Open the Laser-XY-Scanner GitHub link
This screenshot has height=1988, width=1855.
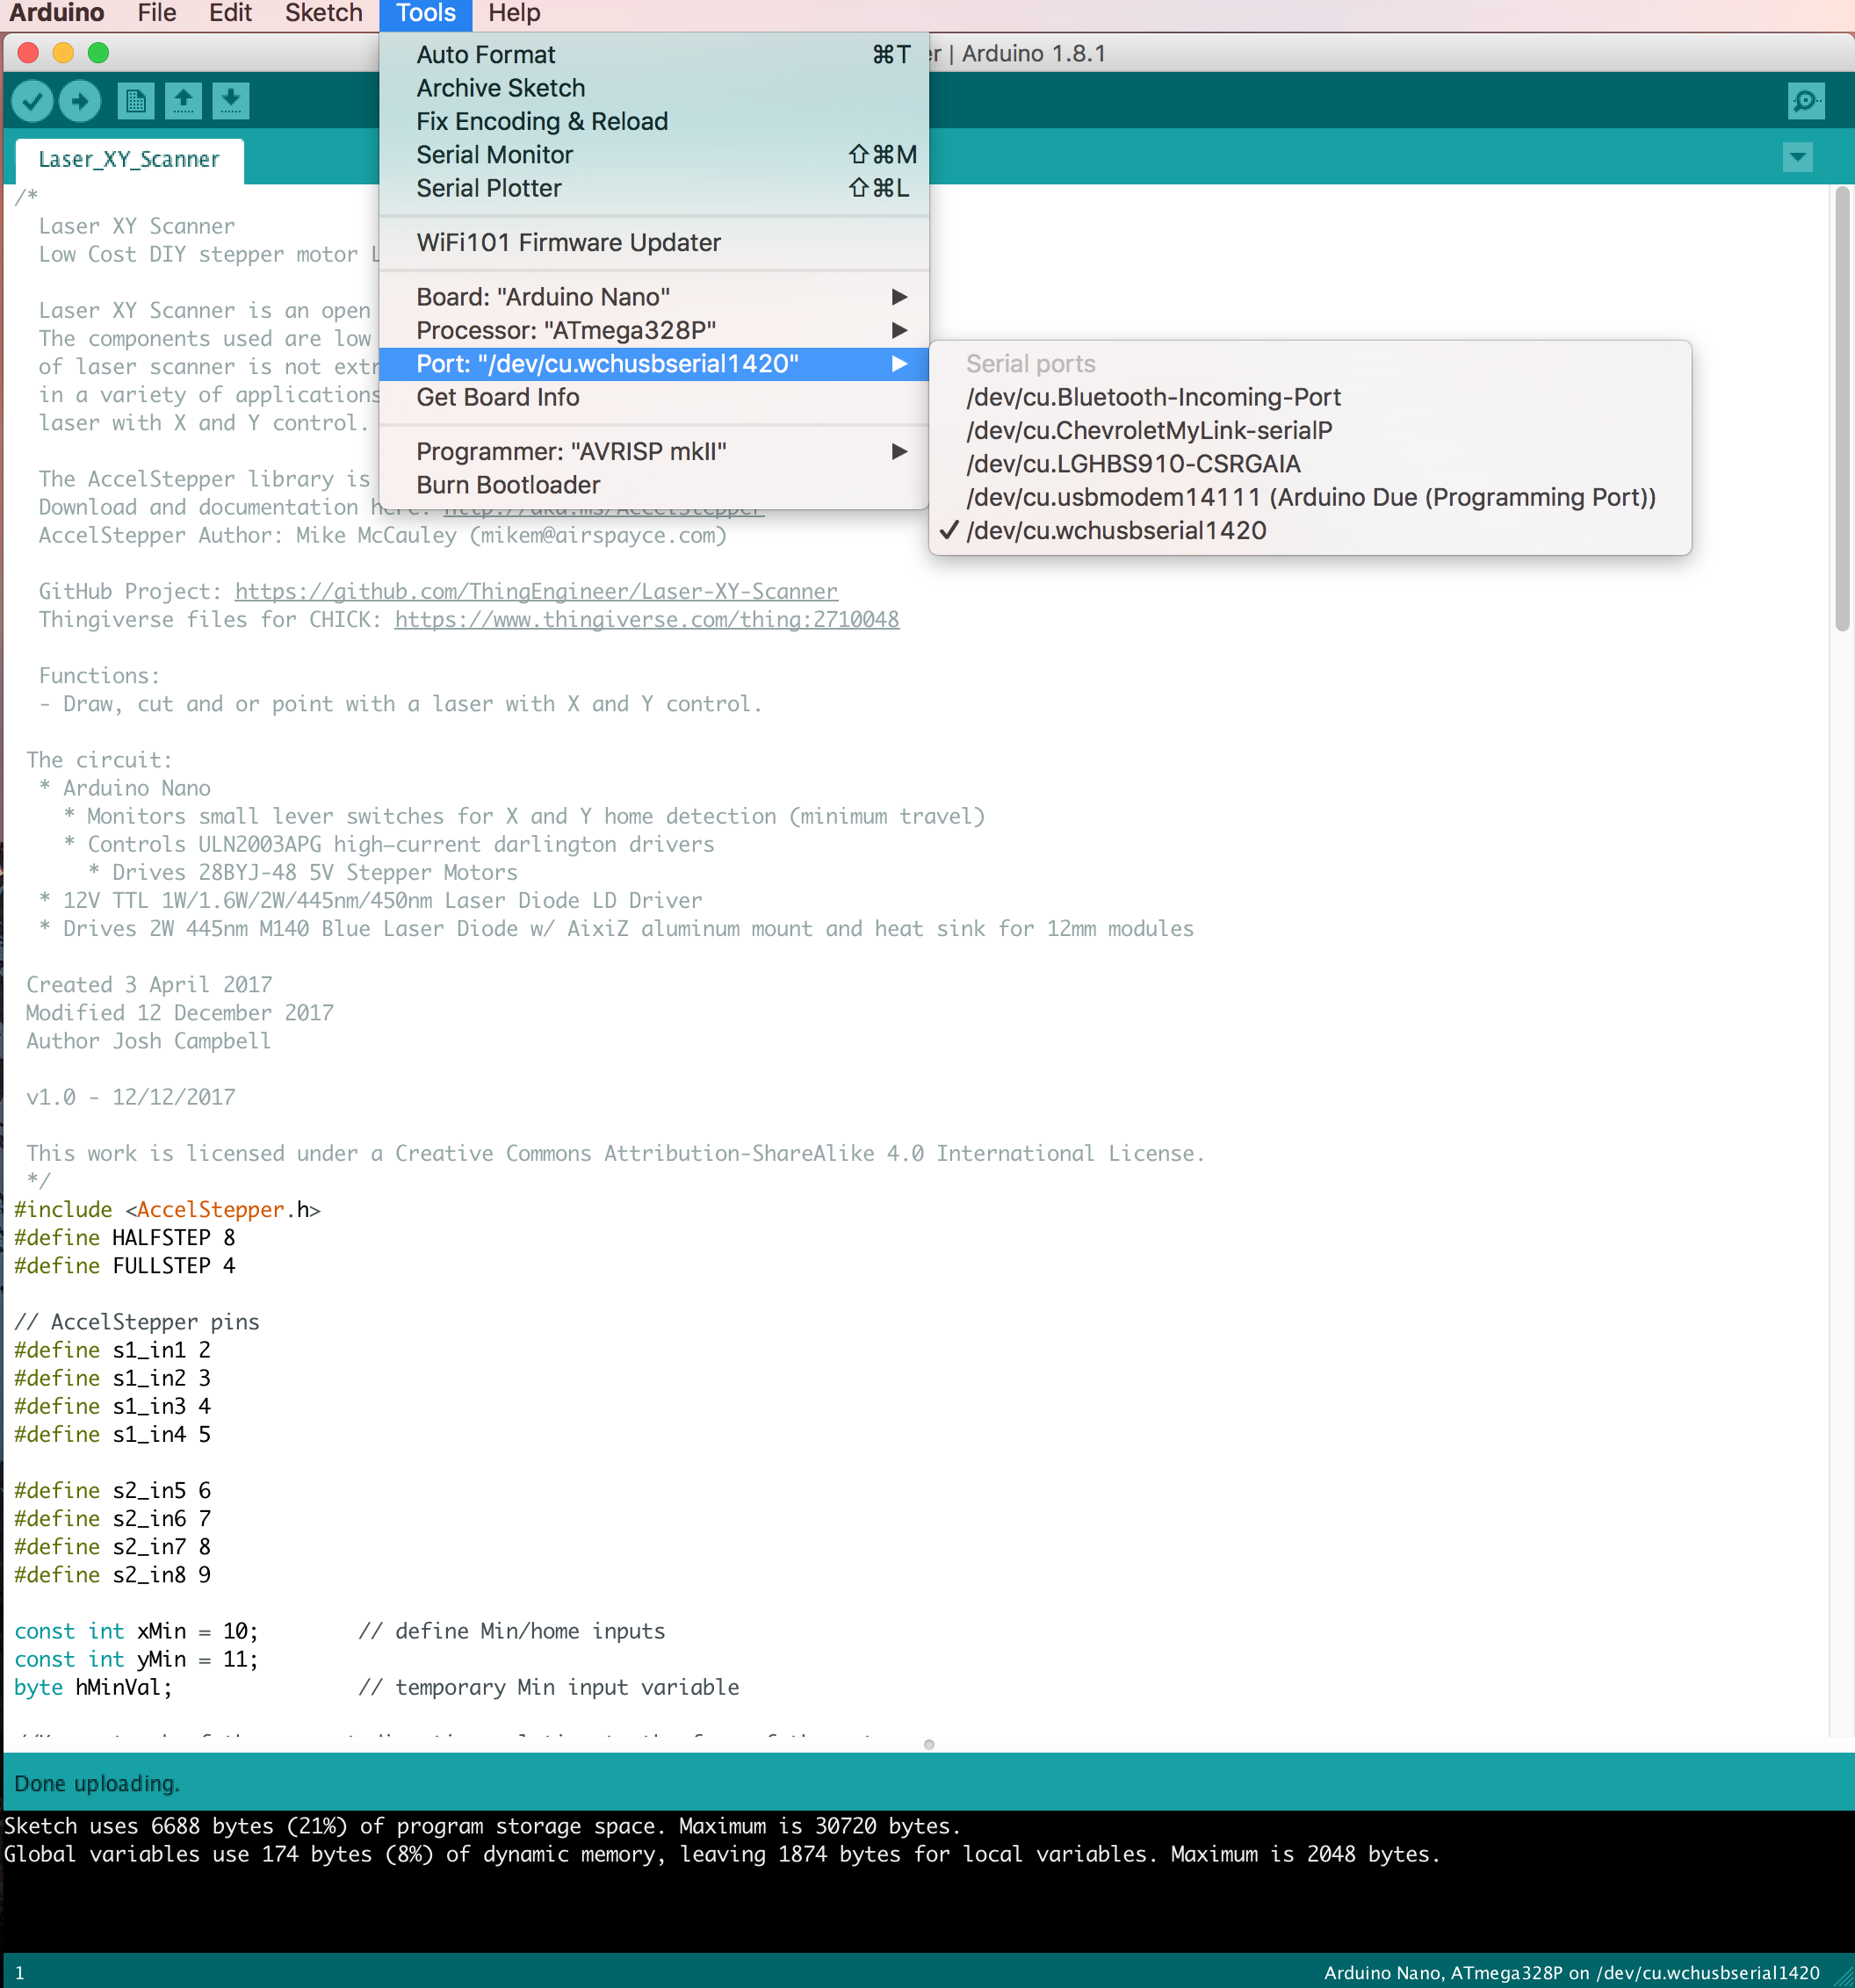536,591
